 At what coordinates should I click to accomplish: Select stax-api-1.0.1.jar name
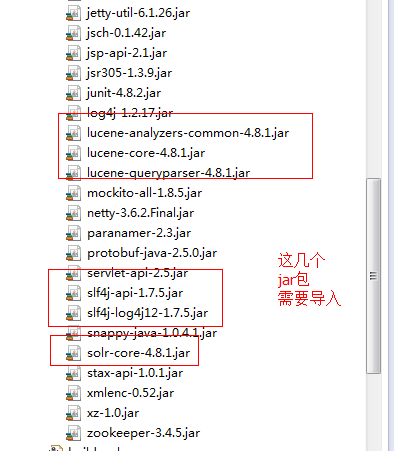[x=135, y=373]
